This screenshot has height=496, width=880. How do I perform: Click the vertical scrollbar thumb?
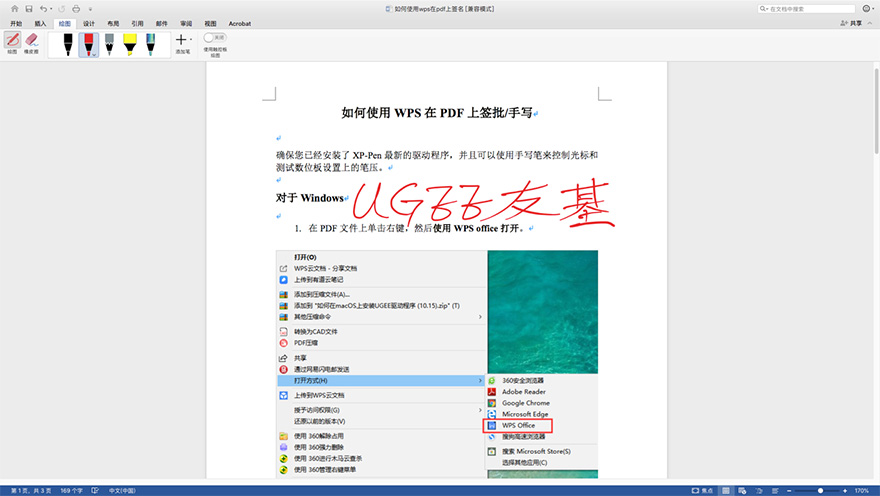[876, 111]
